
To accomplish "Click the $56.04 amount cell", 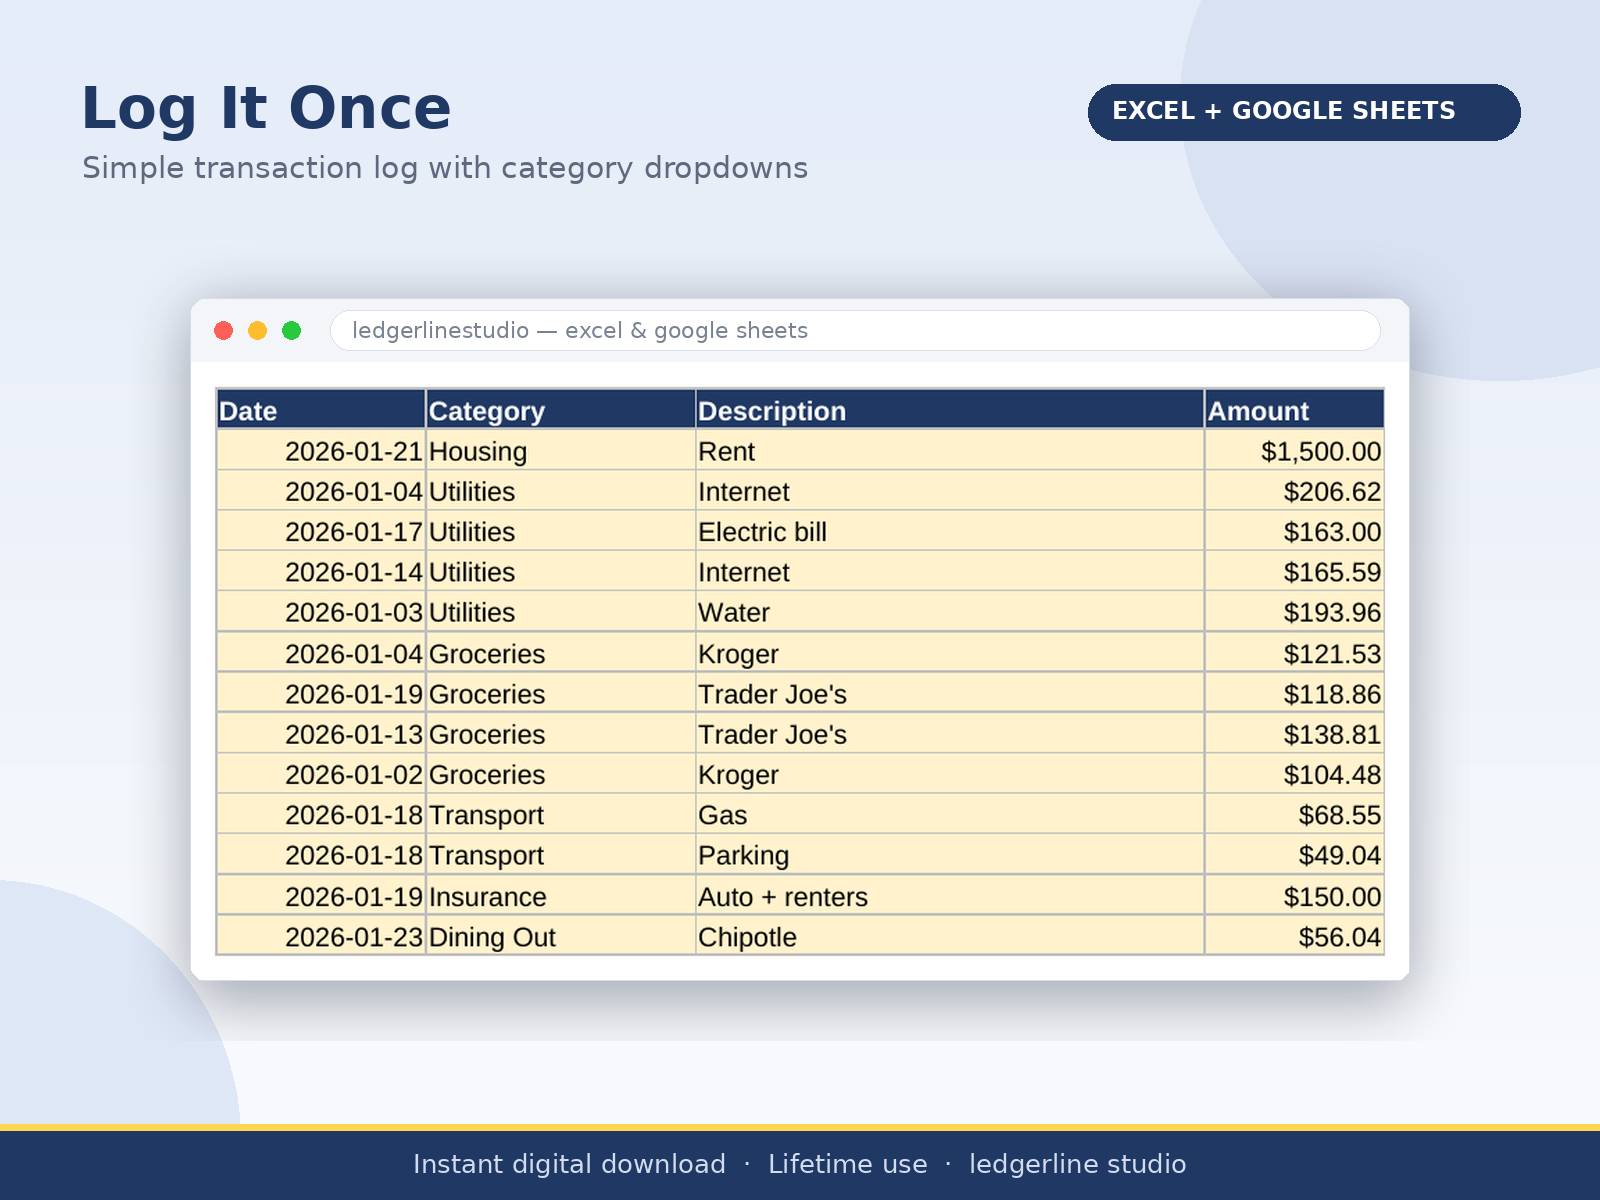I will 1295,936.
